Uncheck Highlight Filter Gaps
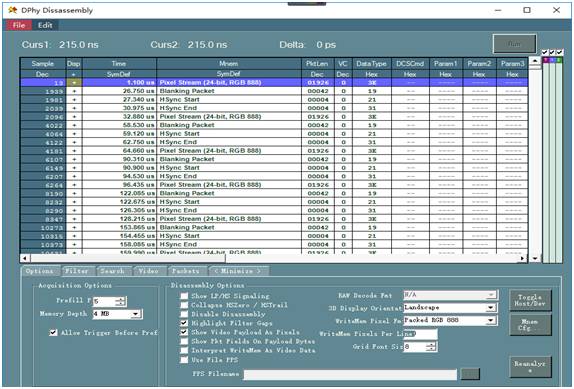This screenshot has height=389, width=574. point(184,323)
